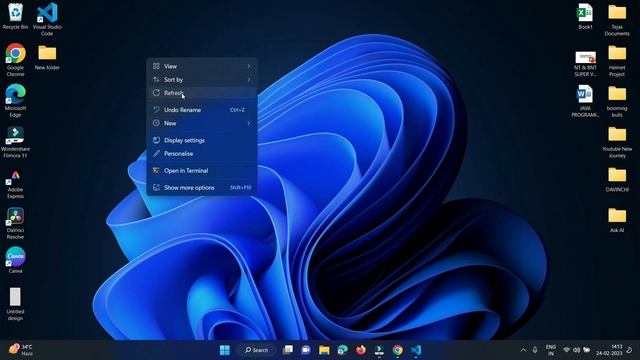Show hidden system tray icons

coord(523,350)
